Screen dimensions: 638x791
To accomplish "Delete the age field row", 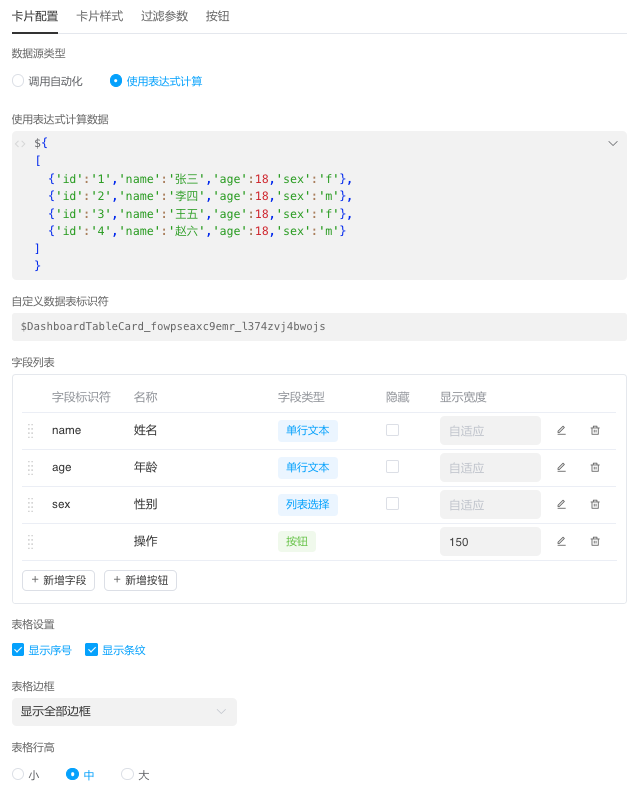I will click(x=595, y=467).
